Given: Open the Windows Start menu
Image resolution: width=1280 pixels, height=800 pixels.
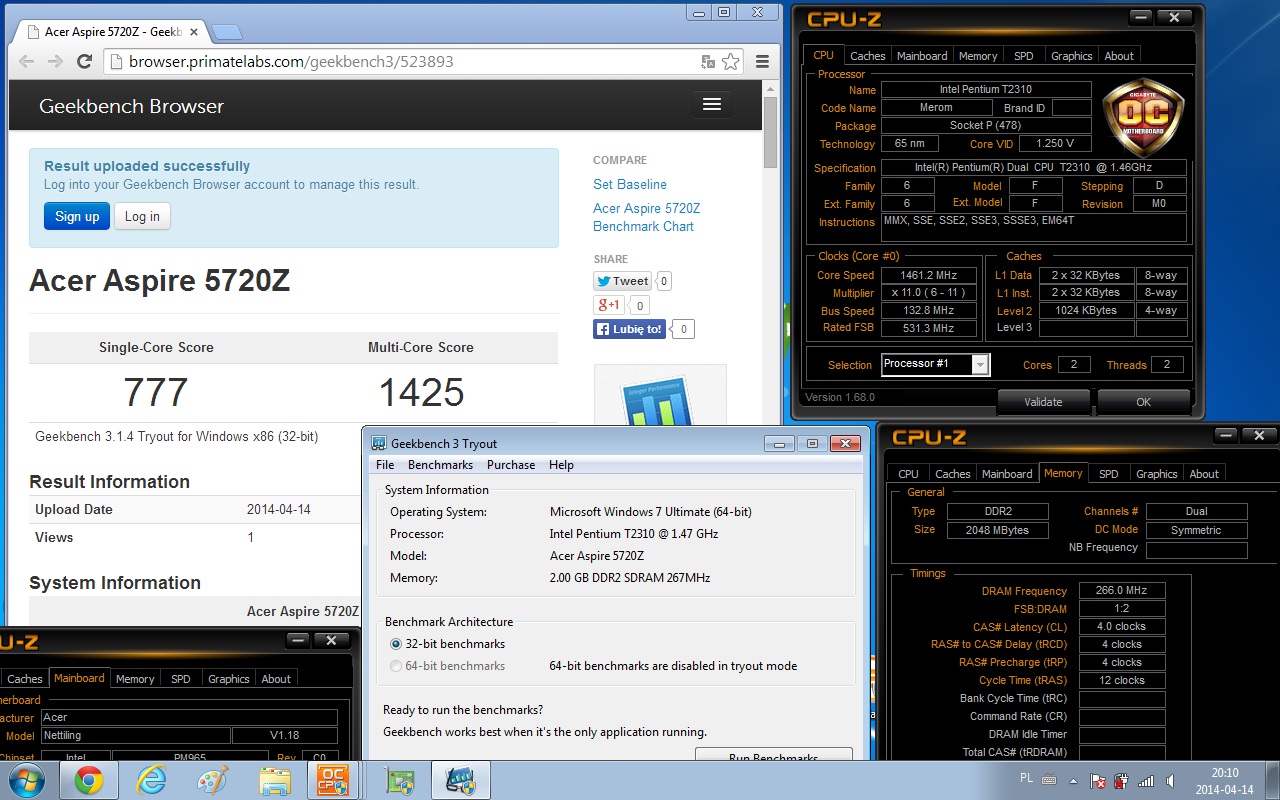Looking at the screenshot, I should [27, 779].
